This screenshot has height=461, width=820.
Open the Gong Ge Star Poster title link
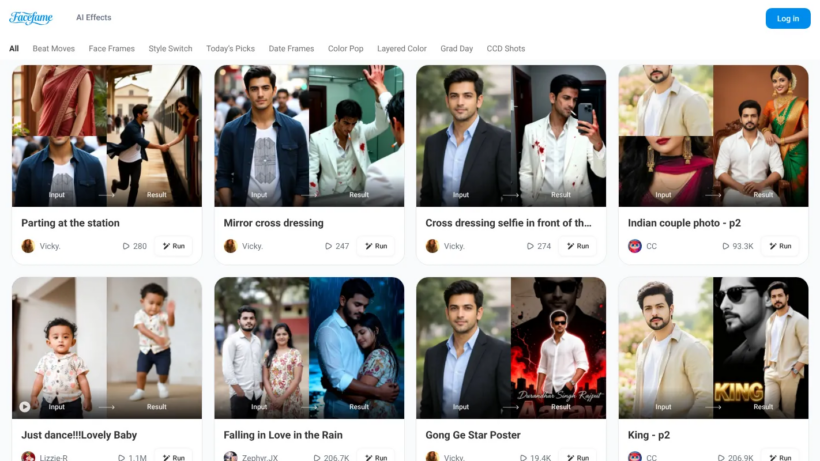pyautogui.click(x=473, y=435)
